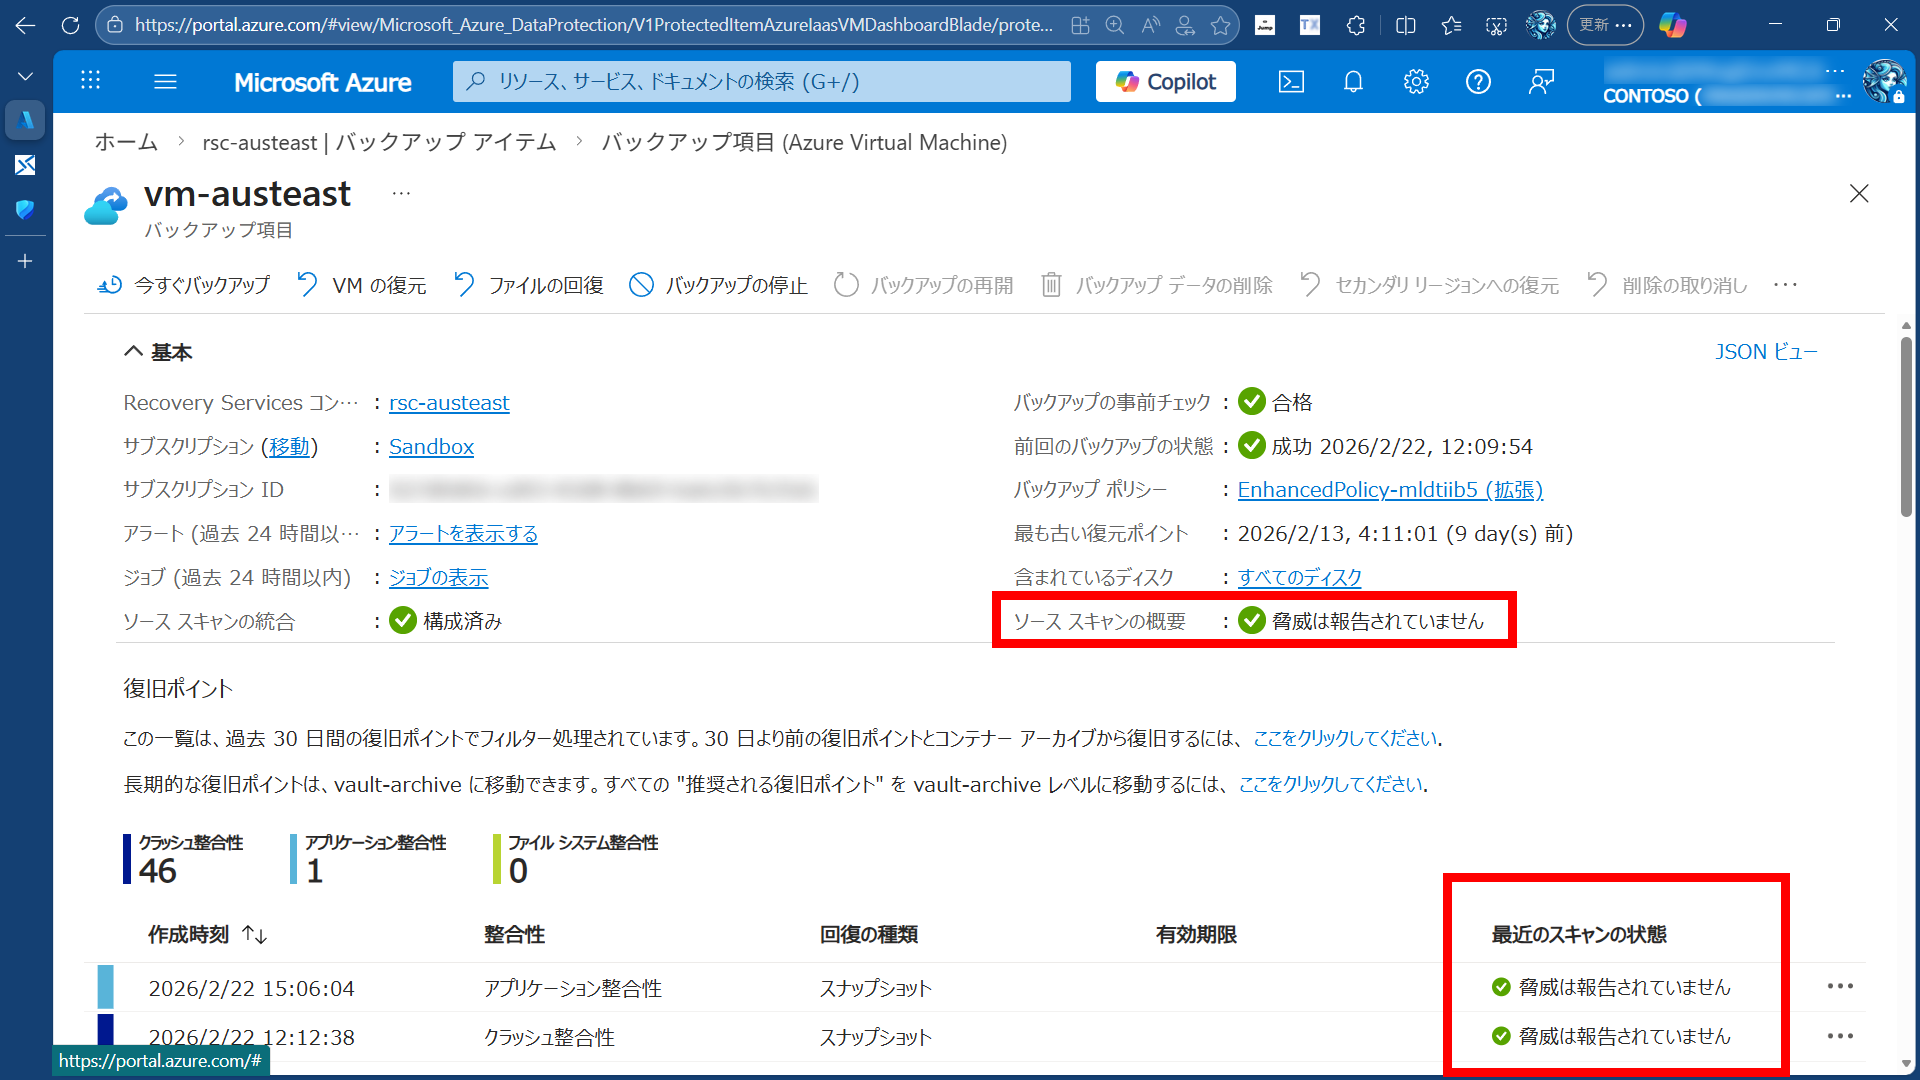Viewport: 1920px width, 1080px height.
Task: Launch Copilot from the Azure top bar
Action: (1165, 81)
